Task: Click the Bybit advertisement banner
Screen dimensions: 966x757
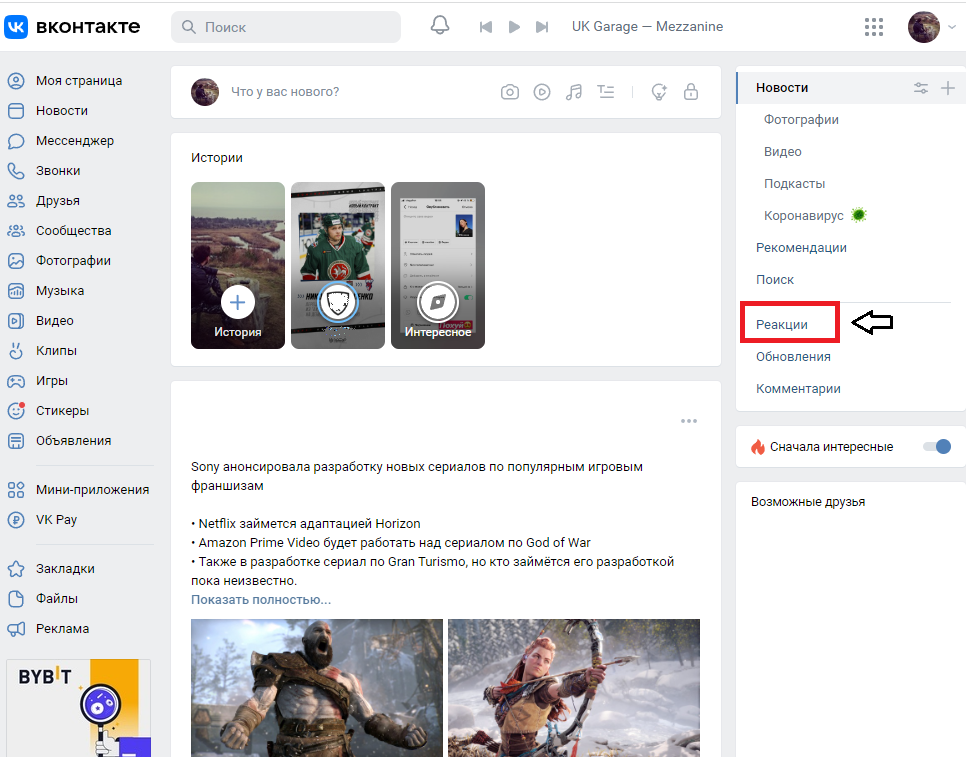Action: tap(78, 708)
